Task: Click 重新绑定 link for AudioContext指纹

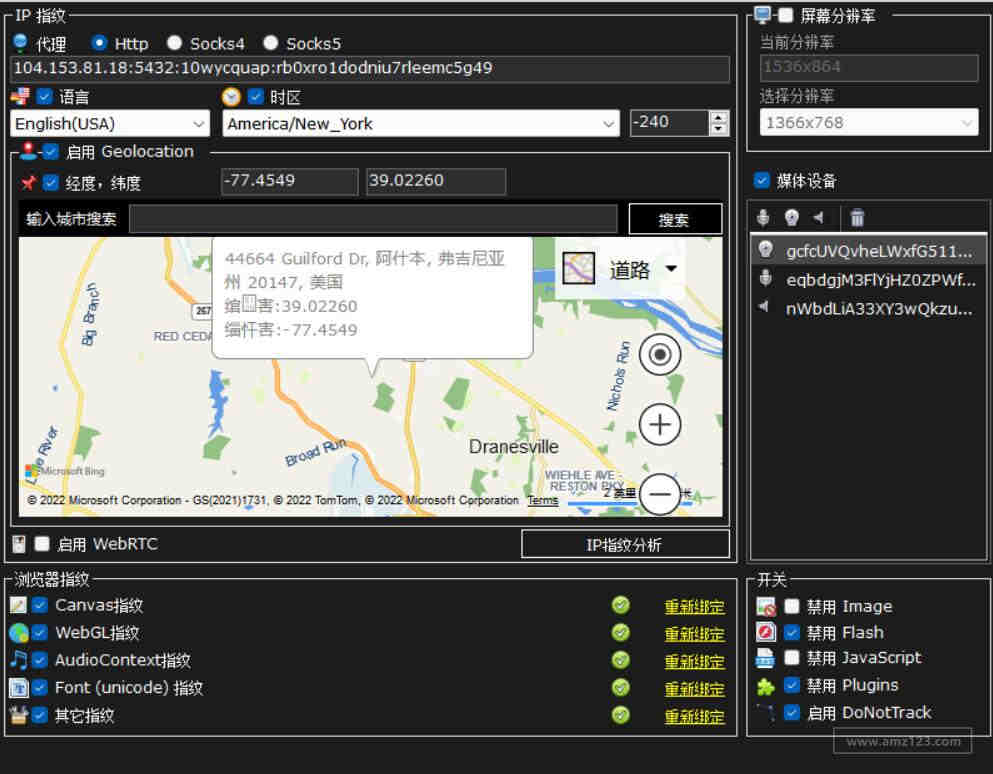Action: coord(694,661)
